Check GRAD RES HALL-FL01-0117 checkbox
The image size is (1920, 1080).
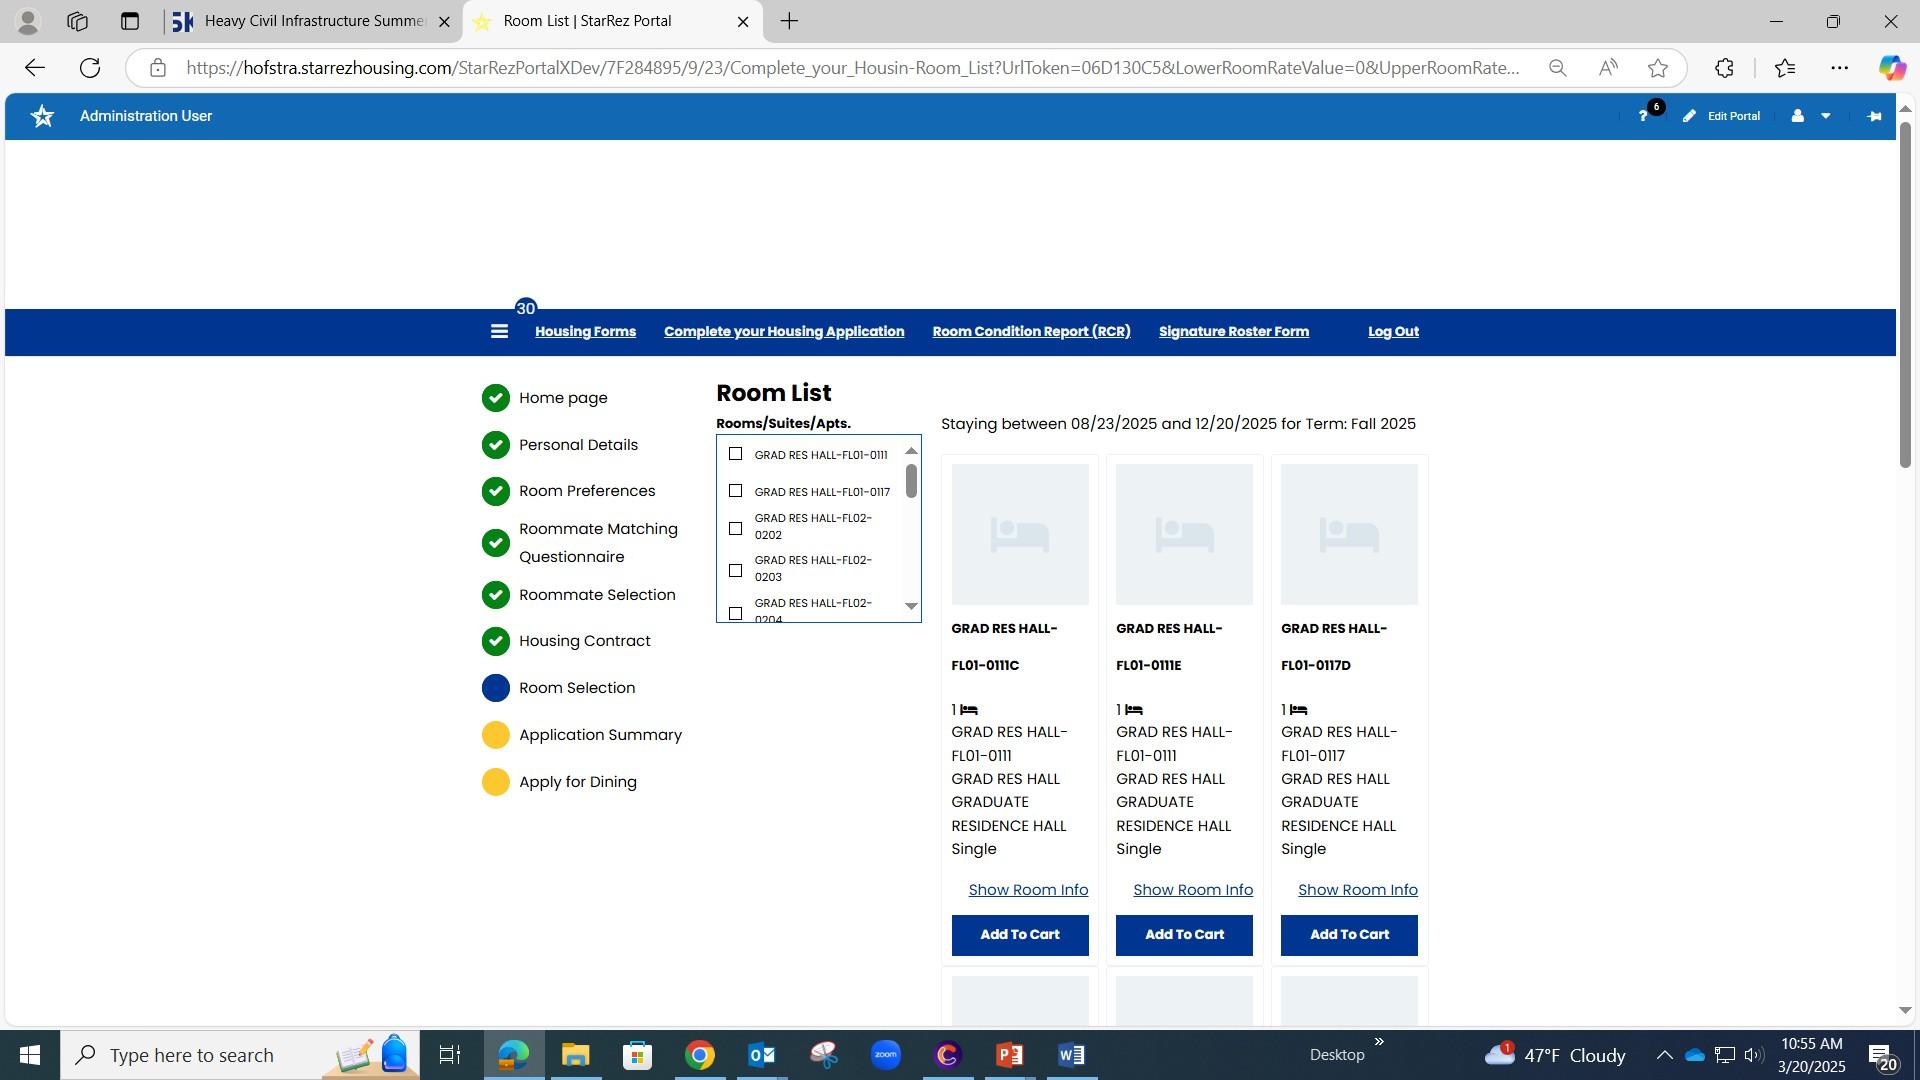click(x=736, y=491)
